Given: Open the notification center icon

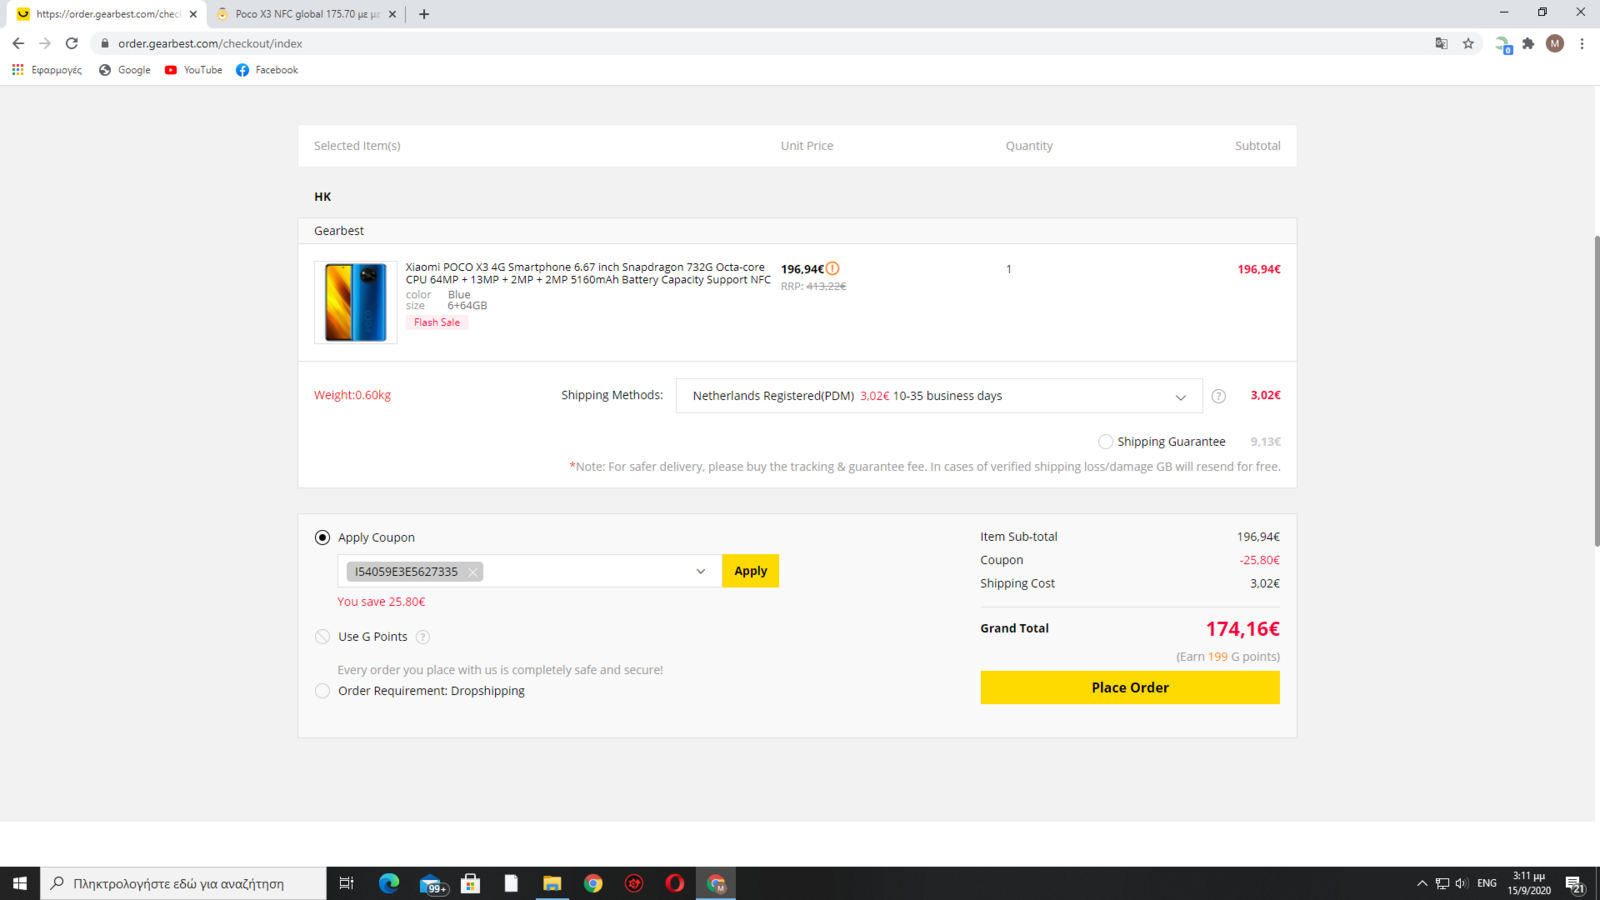Looking at the screenshot, I should coord(1575,883).
